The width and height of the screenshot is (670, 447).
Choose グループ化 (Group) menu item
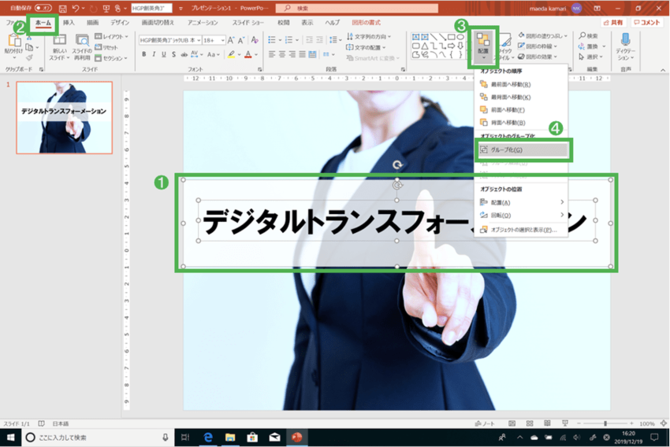523,150
